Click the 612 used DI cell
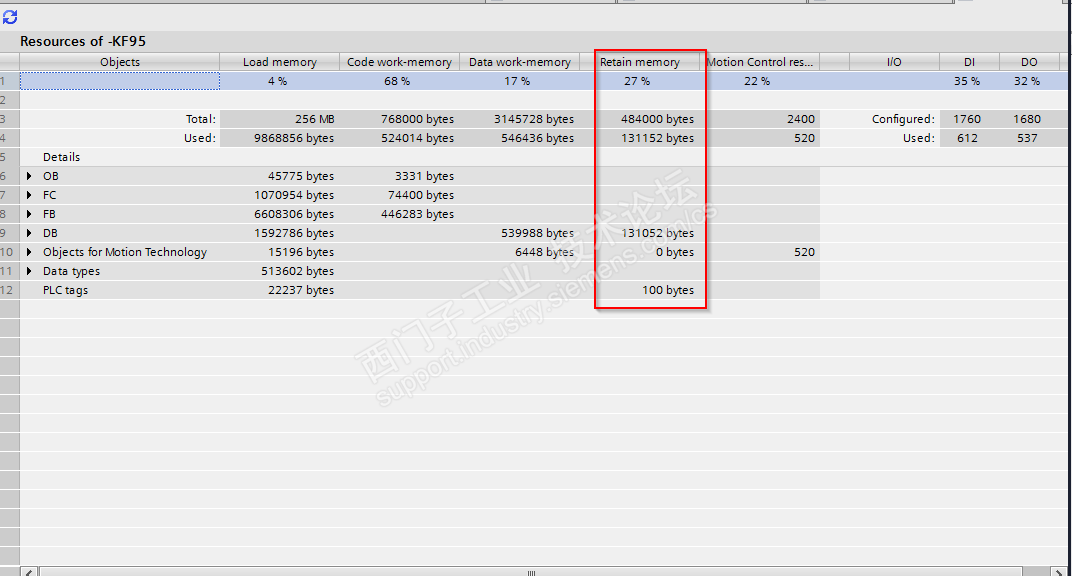Image resolution: width=1072 pixels, height=576 pixels. 969,138
